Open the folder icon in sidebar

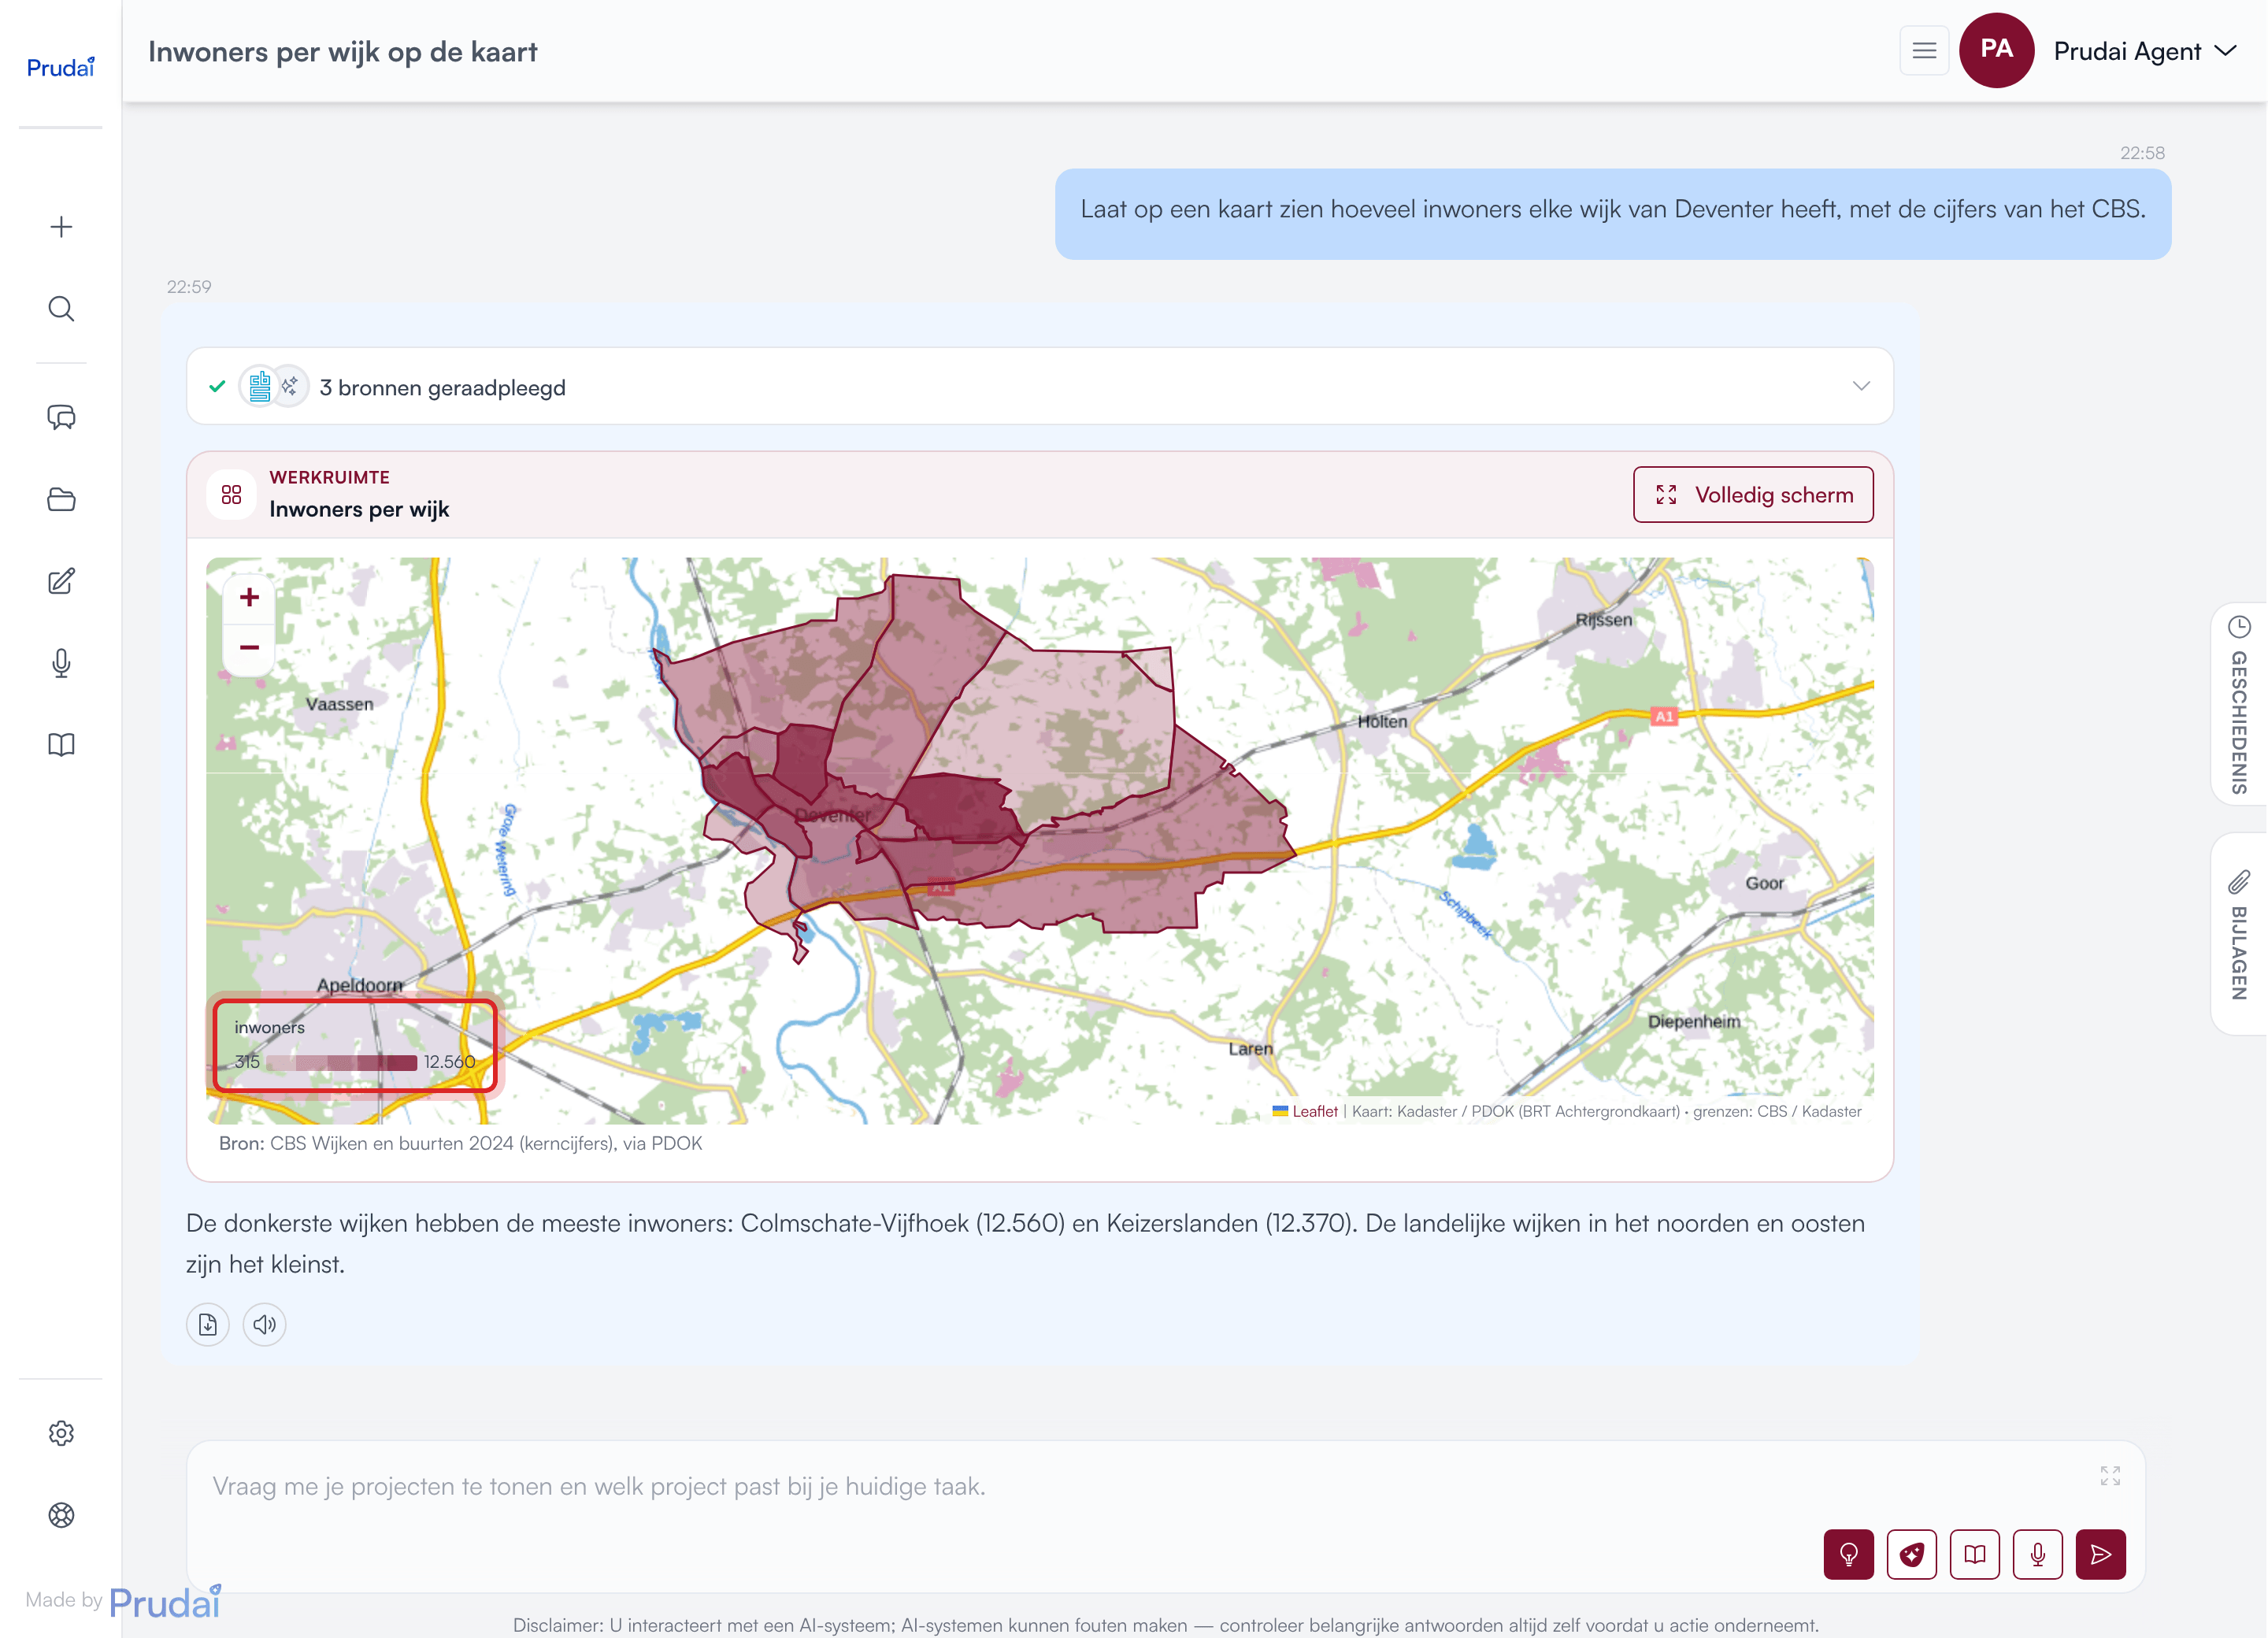(x=61, y=499)
